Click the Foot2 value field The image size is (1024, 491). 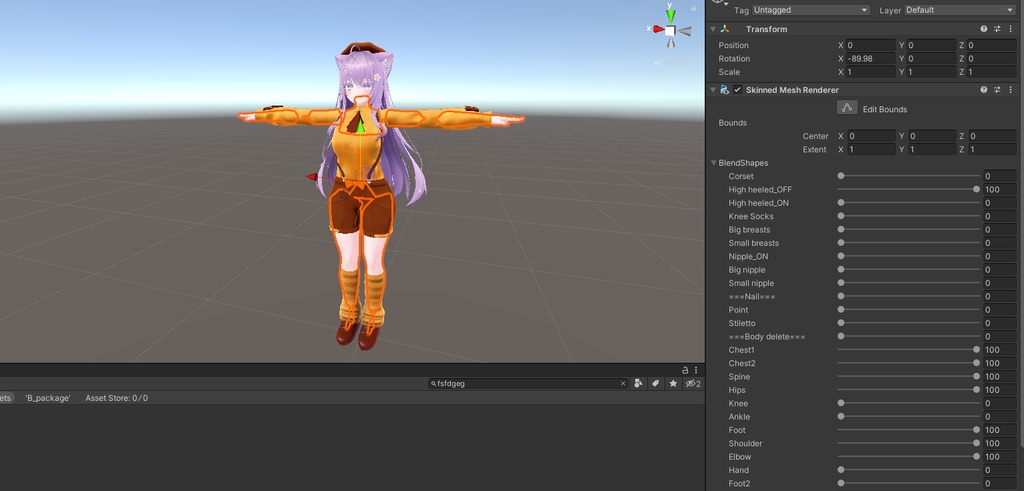(x=1000, y=484)
